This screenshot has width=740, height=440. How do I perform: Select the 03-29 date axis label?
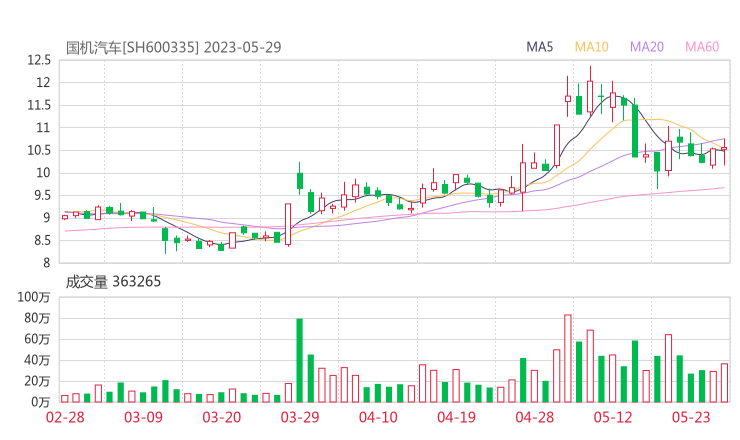[300, 417]
